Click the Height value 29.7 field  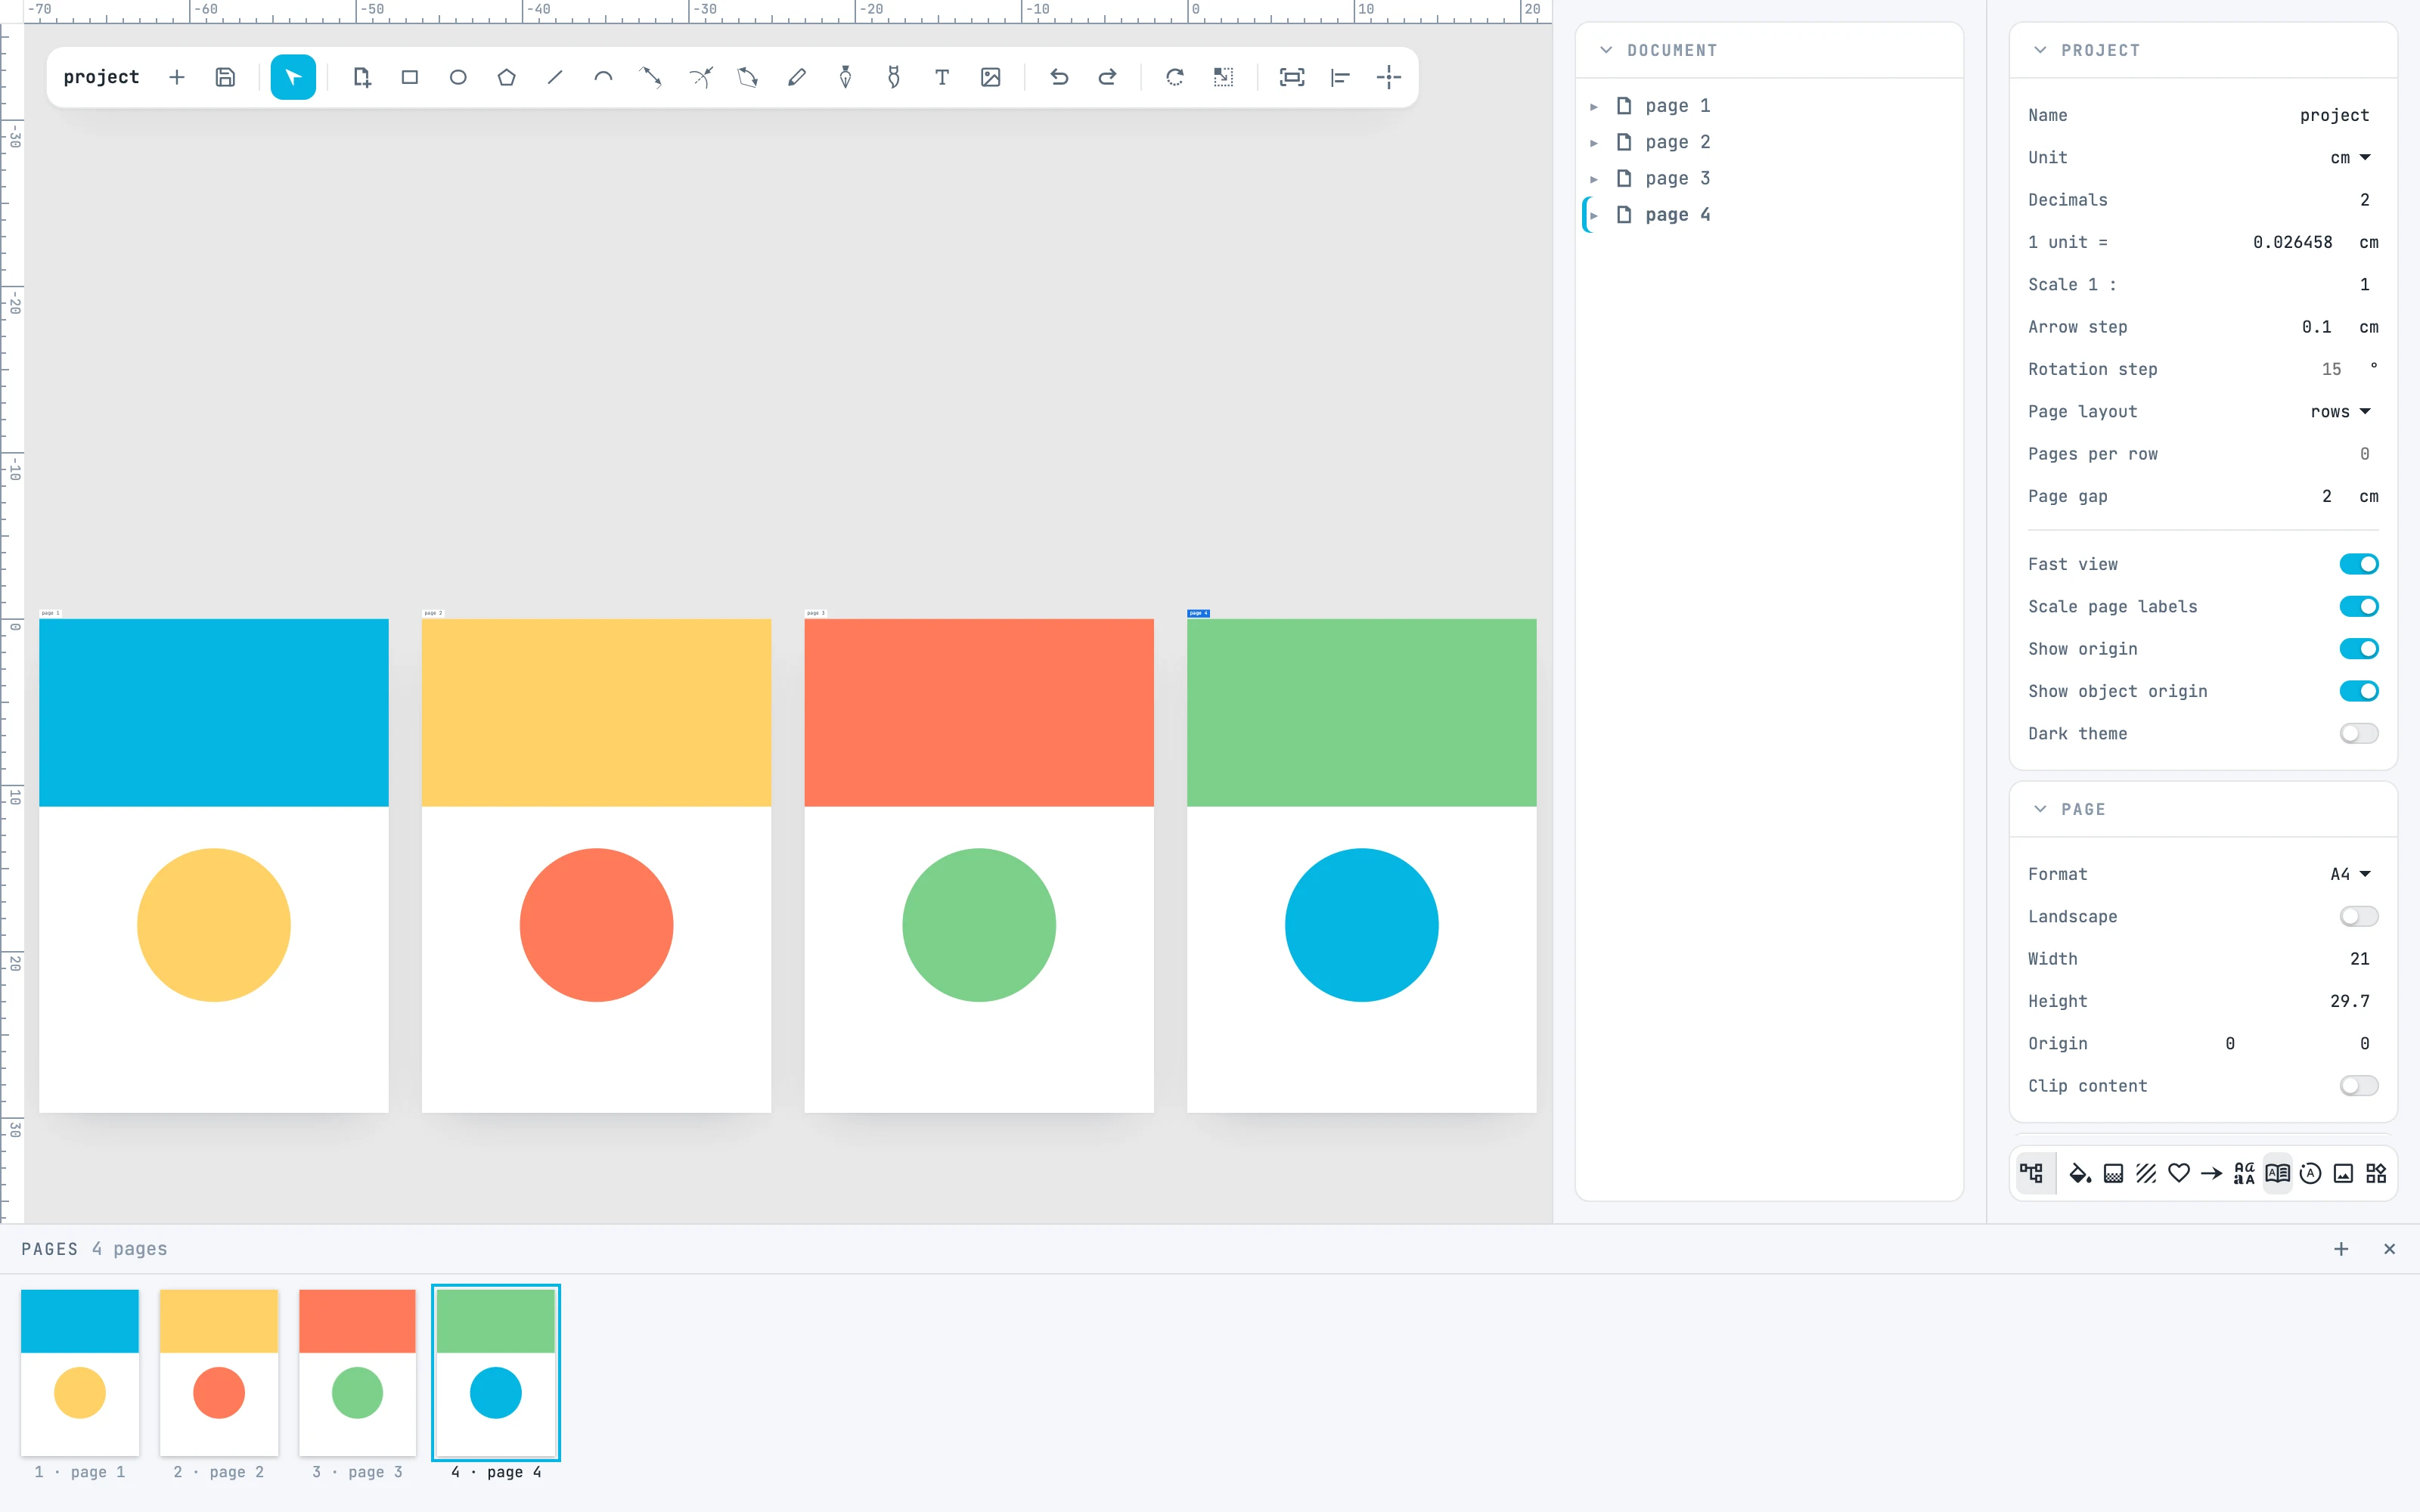pyautogui.click(x=2349, y=1001)
